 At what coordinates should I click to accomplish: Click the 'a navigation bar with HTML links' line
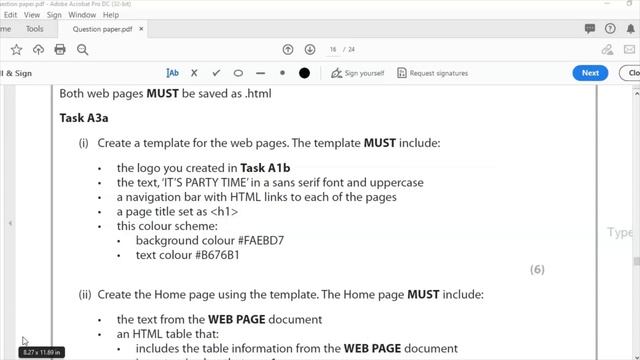click(257, 197)
